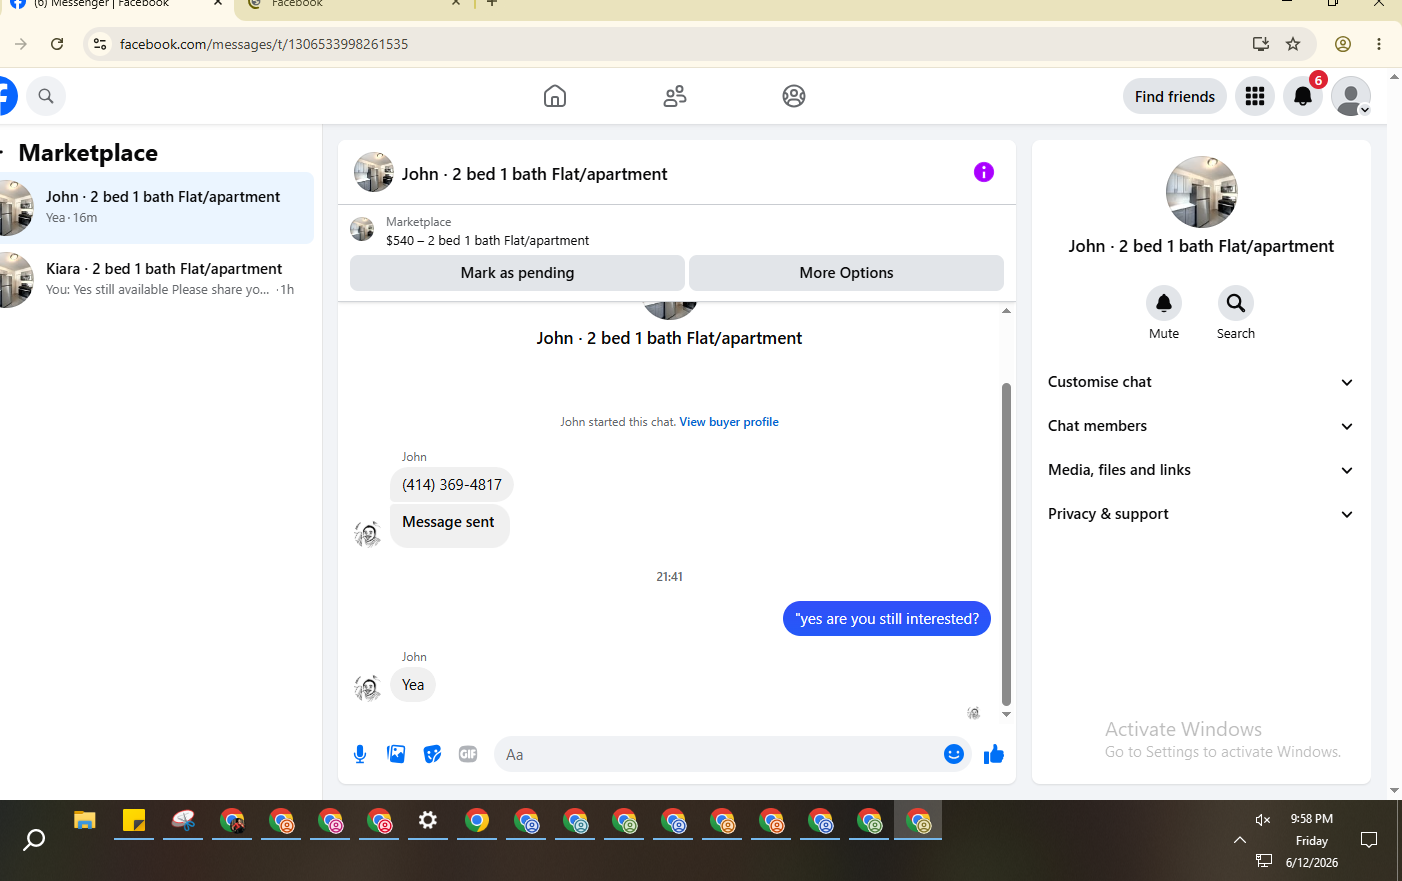Expand the Chat members section

[1201, 426]
